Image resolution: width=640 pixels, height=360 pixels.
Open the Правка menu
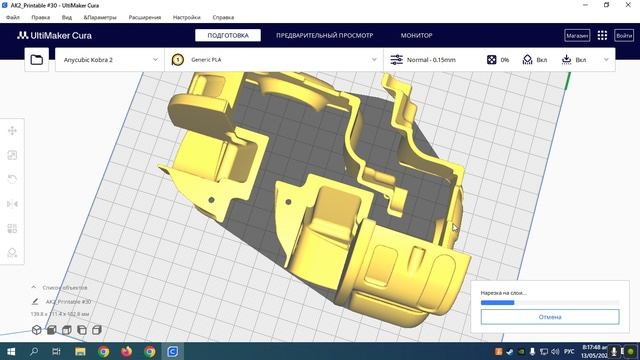click(x=40, y=18)
